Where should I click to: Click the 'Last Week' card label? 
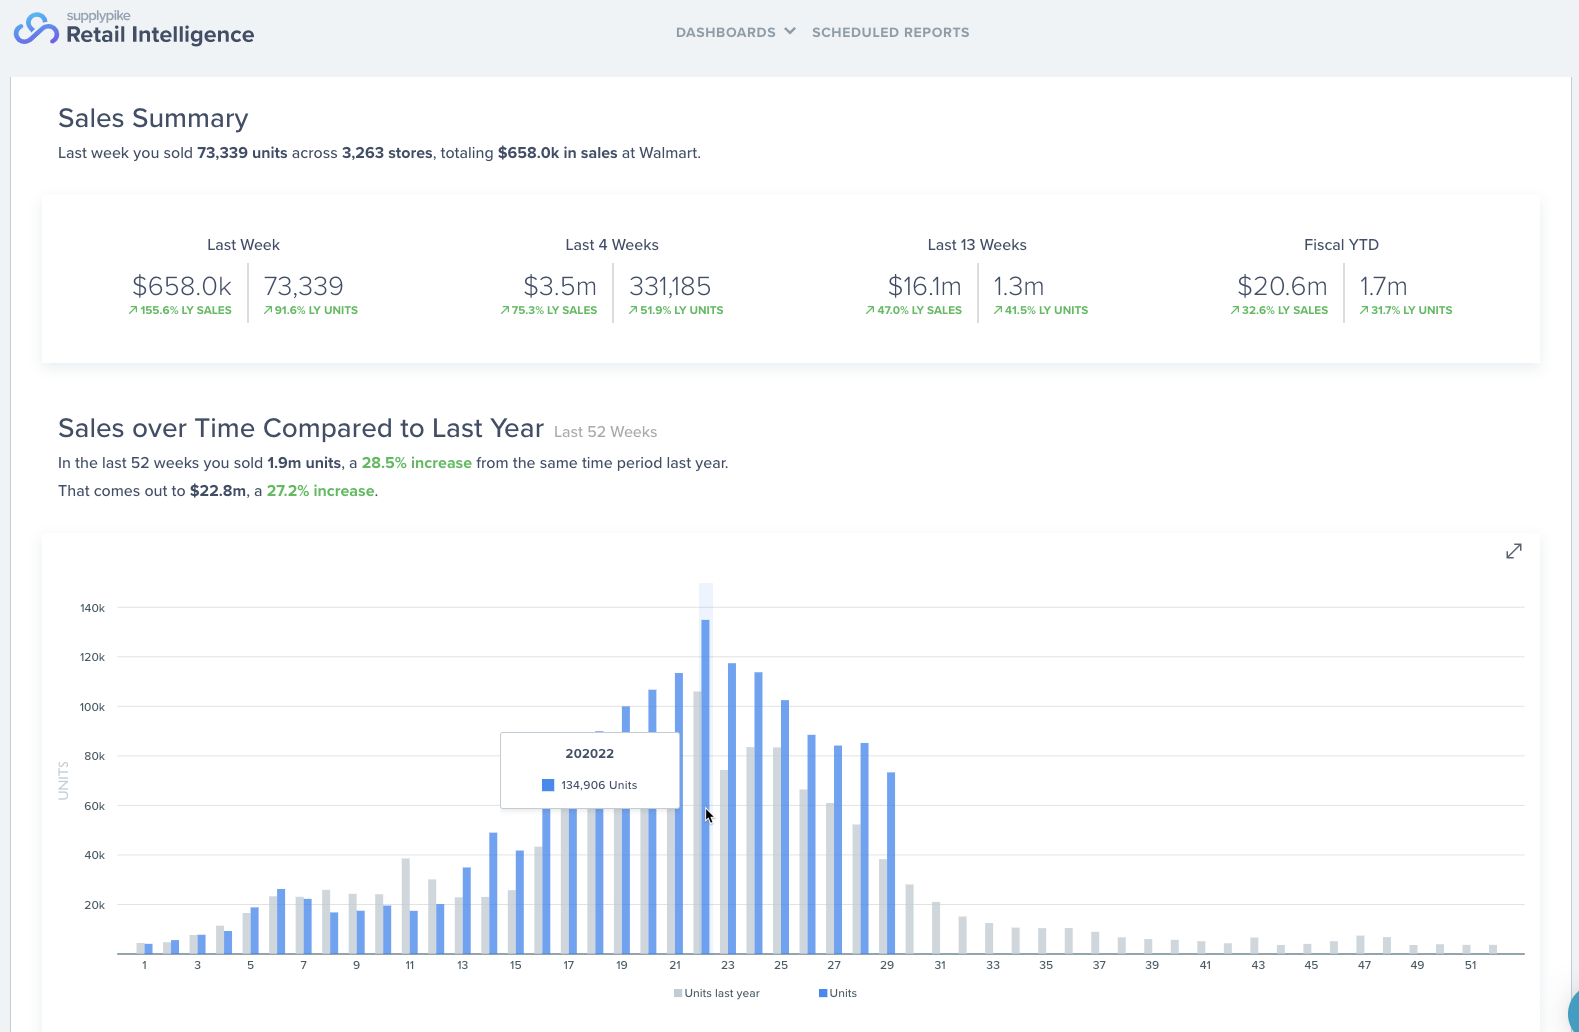pyautogui.click(x=243, y=245)
